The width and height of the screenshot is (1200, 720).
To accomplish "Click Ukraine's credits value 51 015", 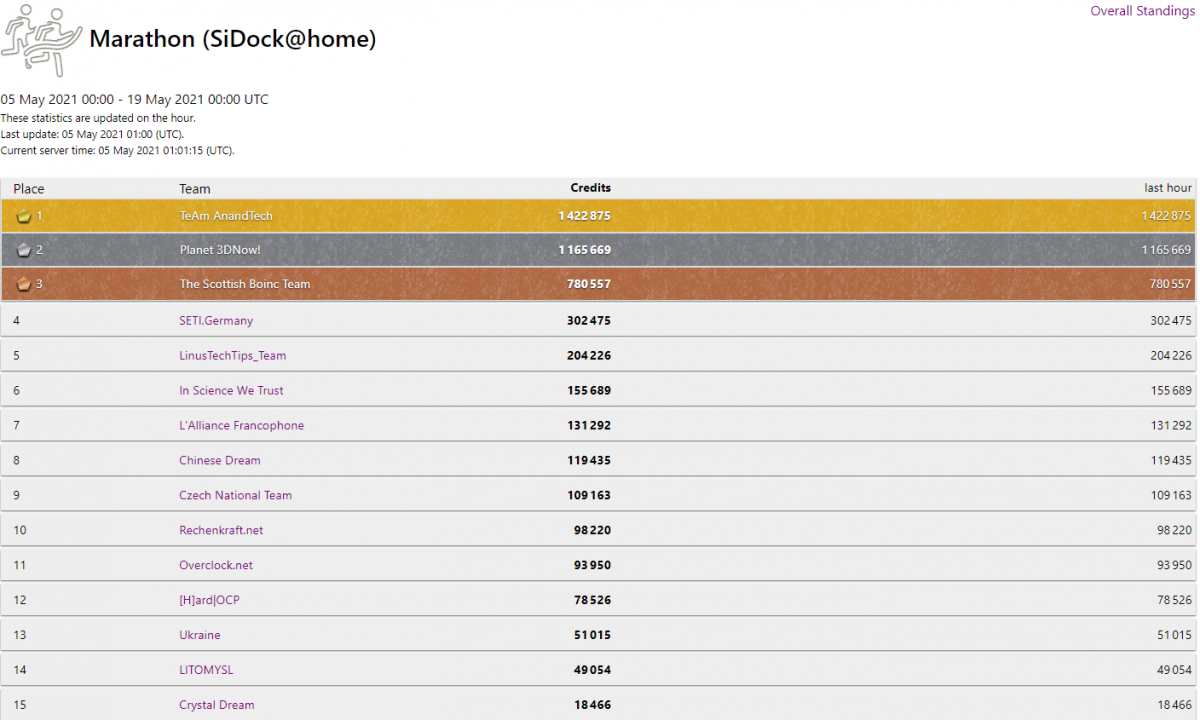I will (x=593, y=636).
